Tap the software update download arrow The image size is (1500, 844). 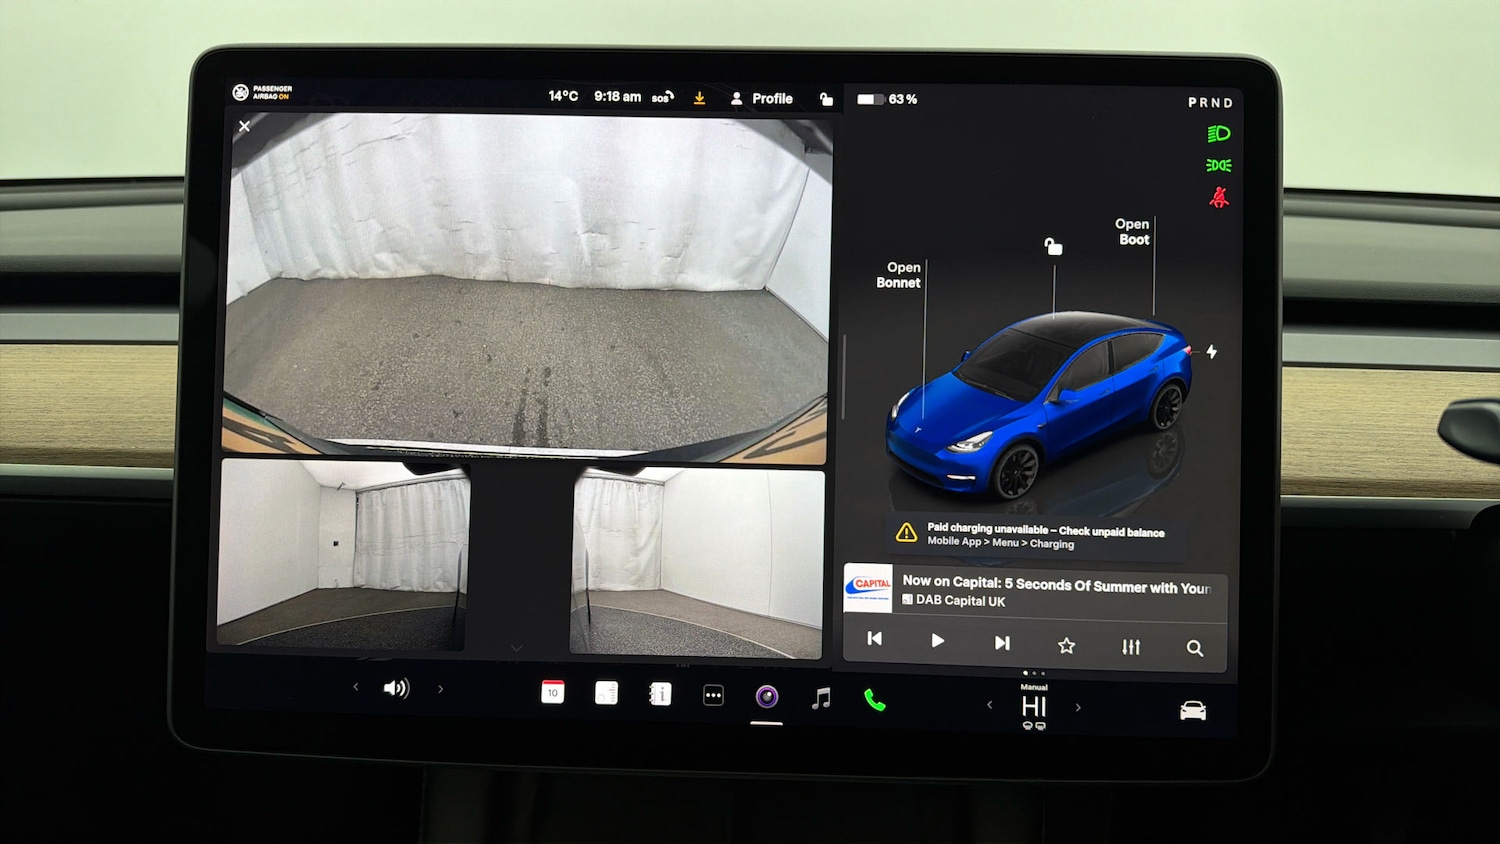(699, 97)
